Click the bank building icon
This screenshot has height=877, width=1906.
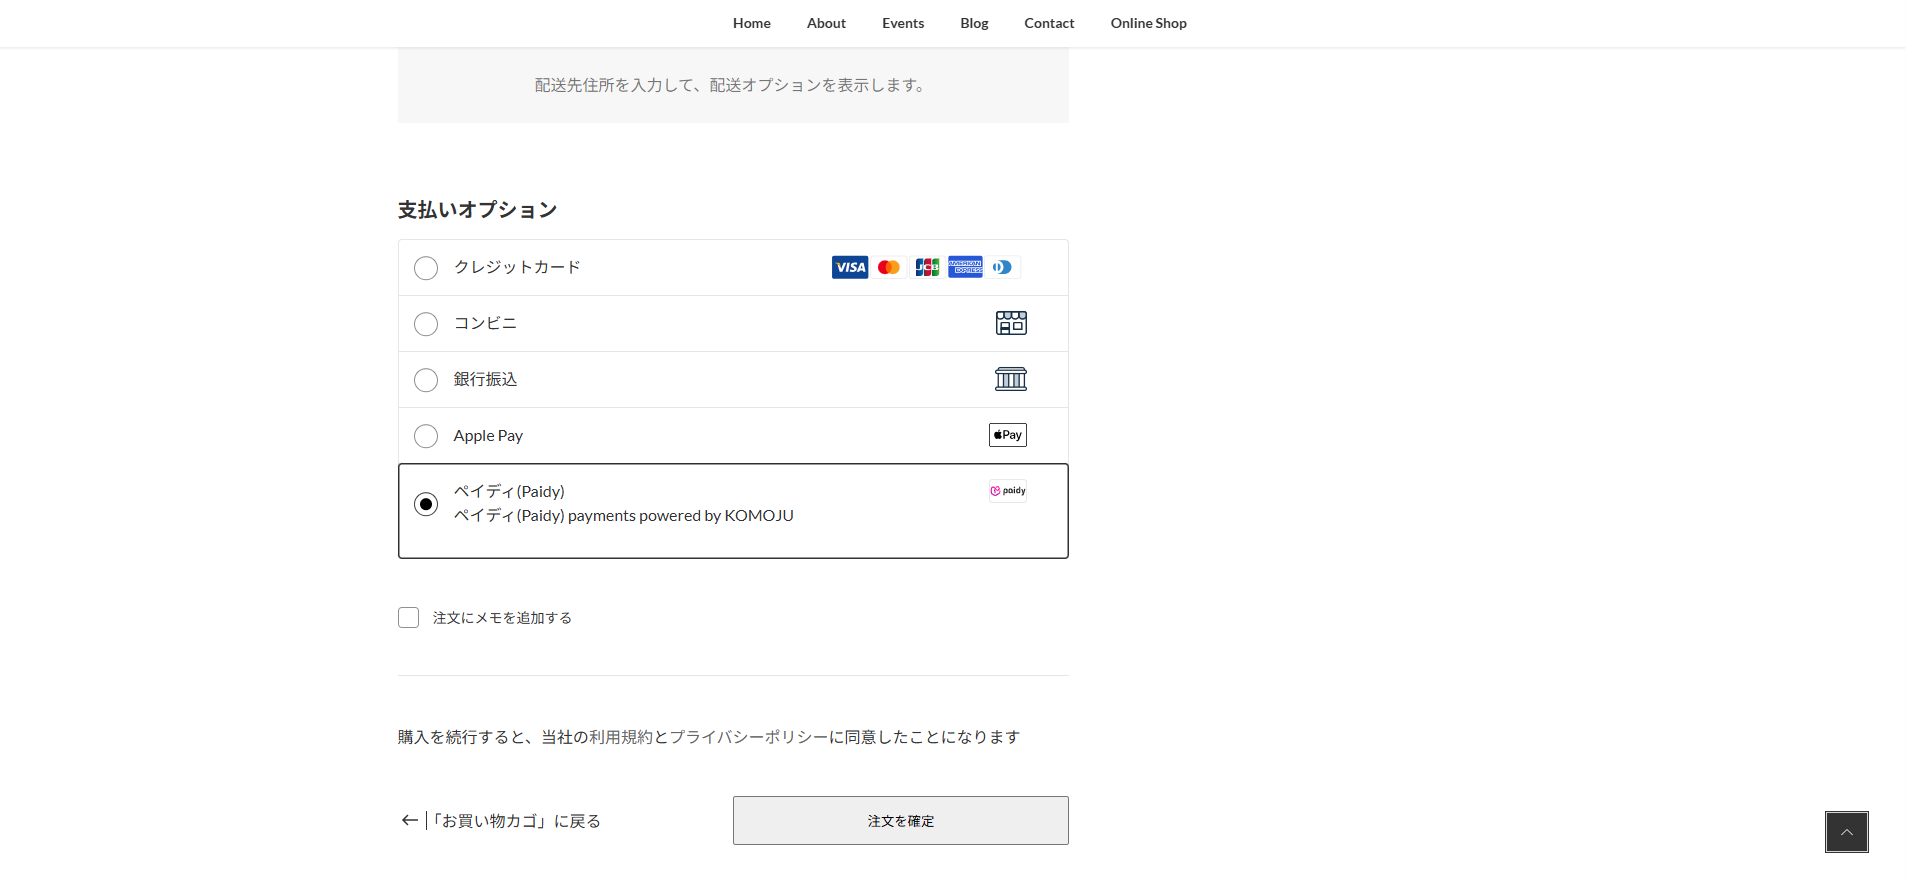tap(1011, 379)
